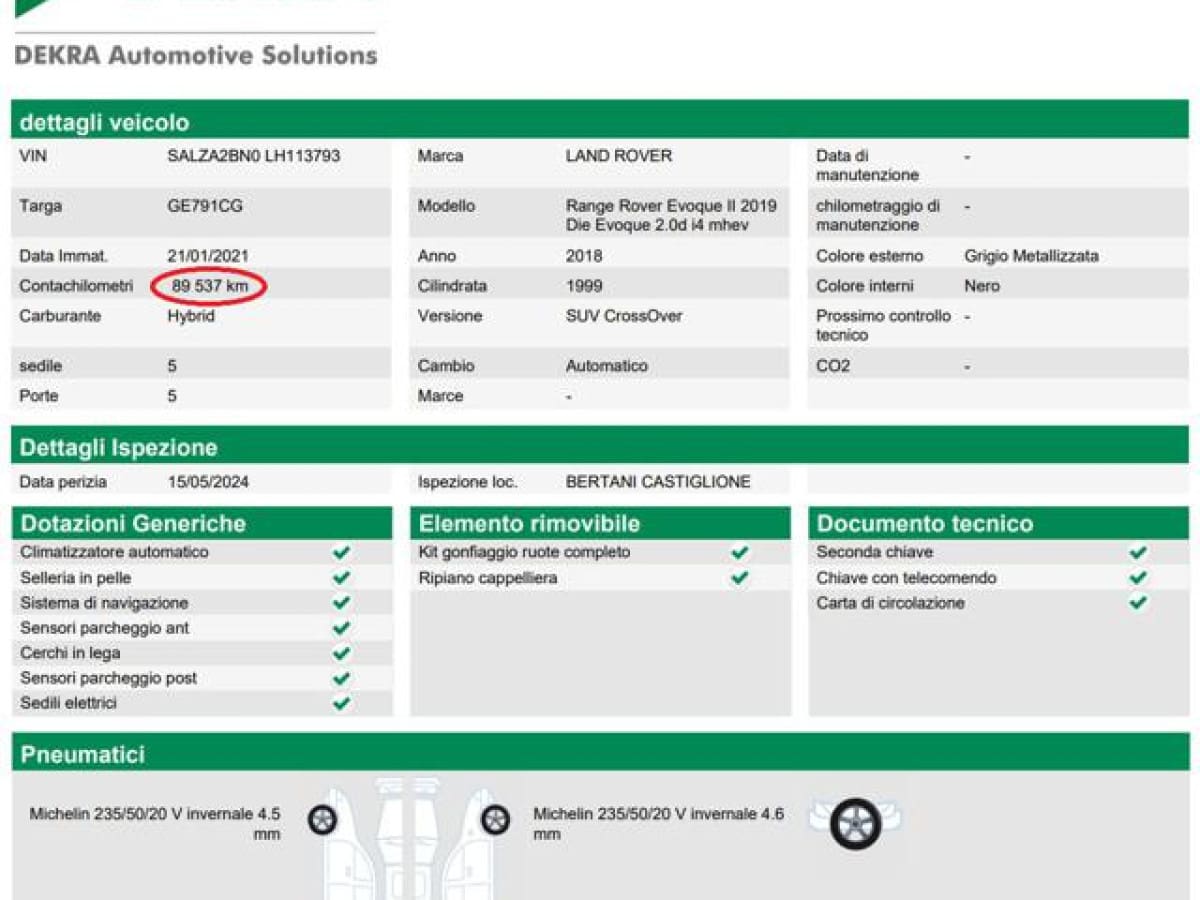Click the green checkmark for Seconda chiave
The width and height of the screenshot is (1200, 900).
point(1138,552)
